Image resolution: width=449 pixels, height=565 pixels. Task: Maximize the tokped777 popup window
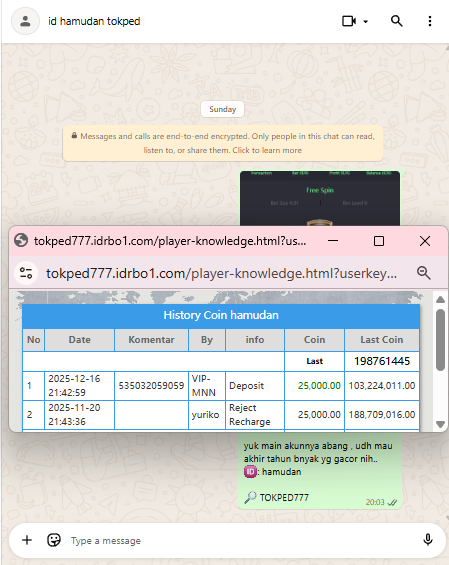[x=379, y=241]
